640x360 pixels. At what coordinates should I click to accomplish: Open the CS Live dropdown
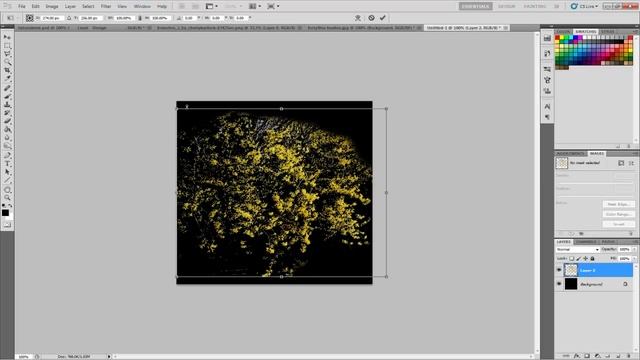pyautogui.click(x=584, y=6)
